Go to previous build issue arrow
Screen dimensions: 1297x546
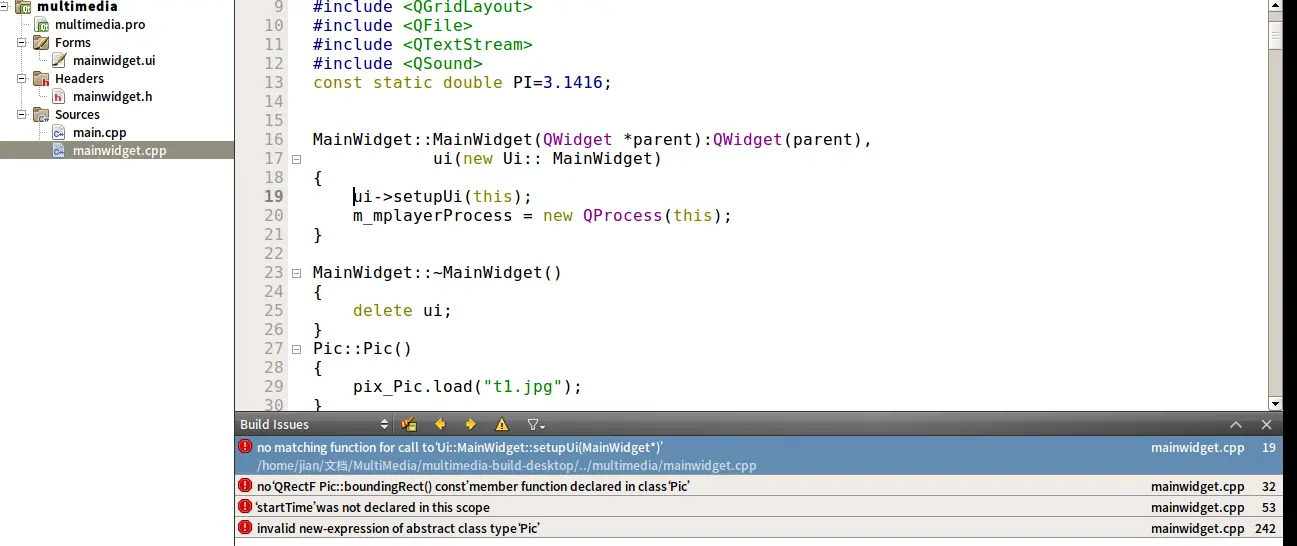[x=439, y=424]
